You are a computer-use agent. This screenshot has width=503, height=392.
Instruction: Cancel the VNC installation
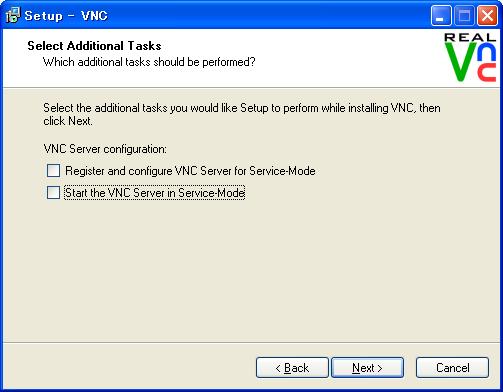pos(452,368)
